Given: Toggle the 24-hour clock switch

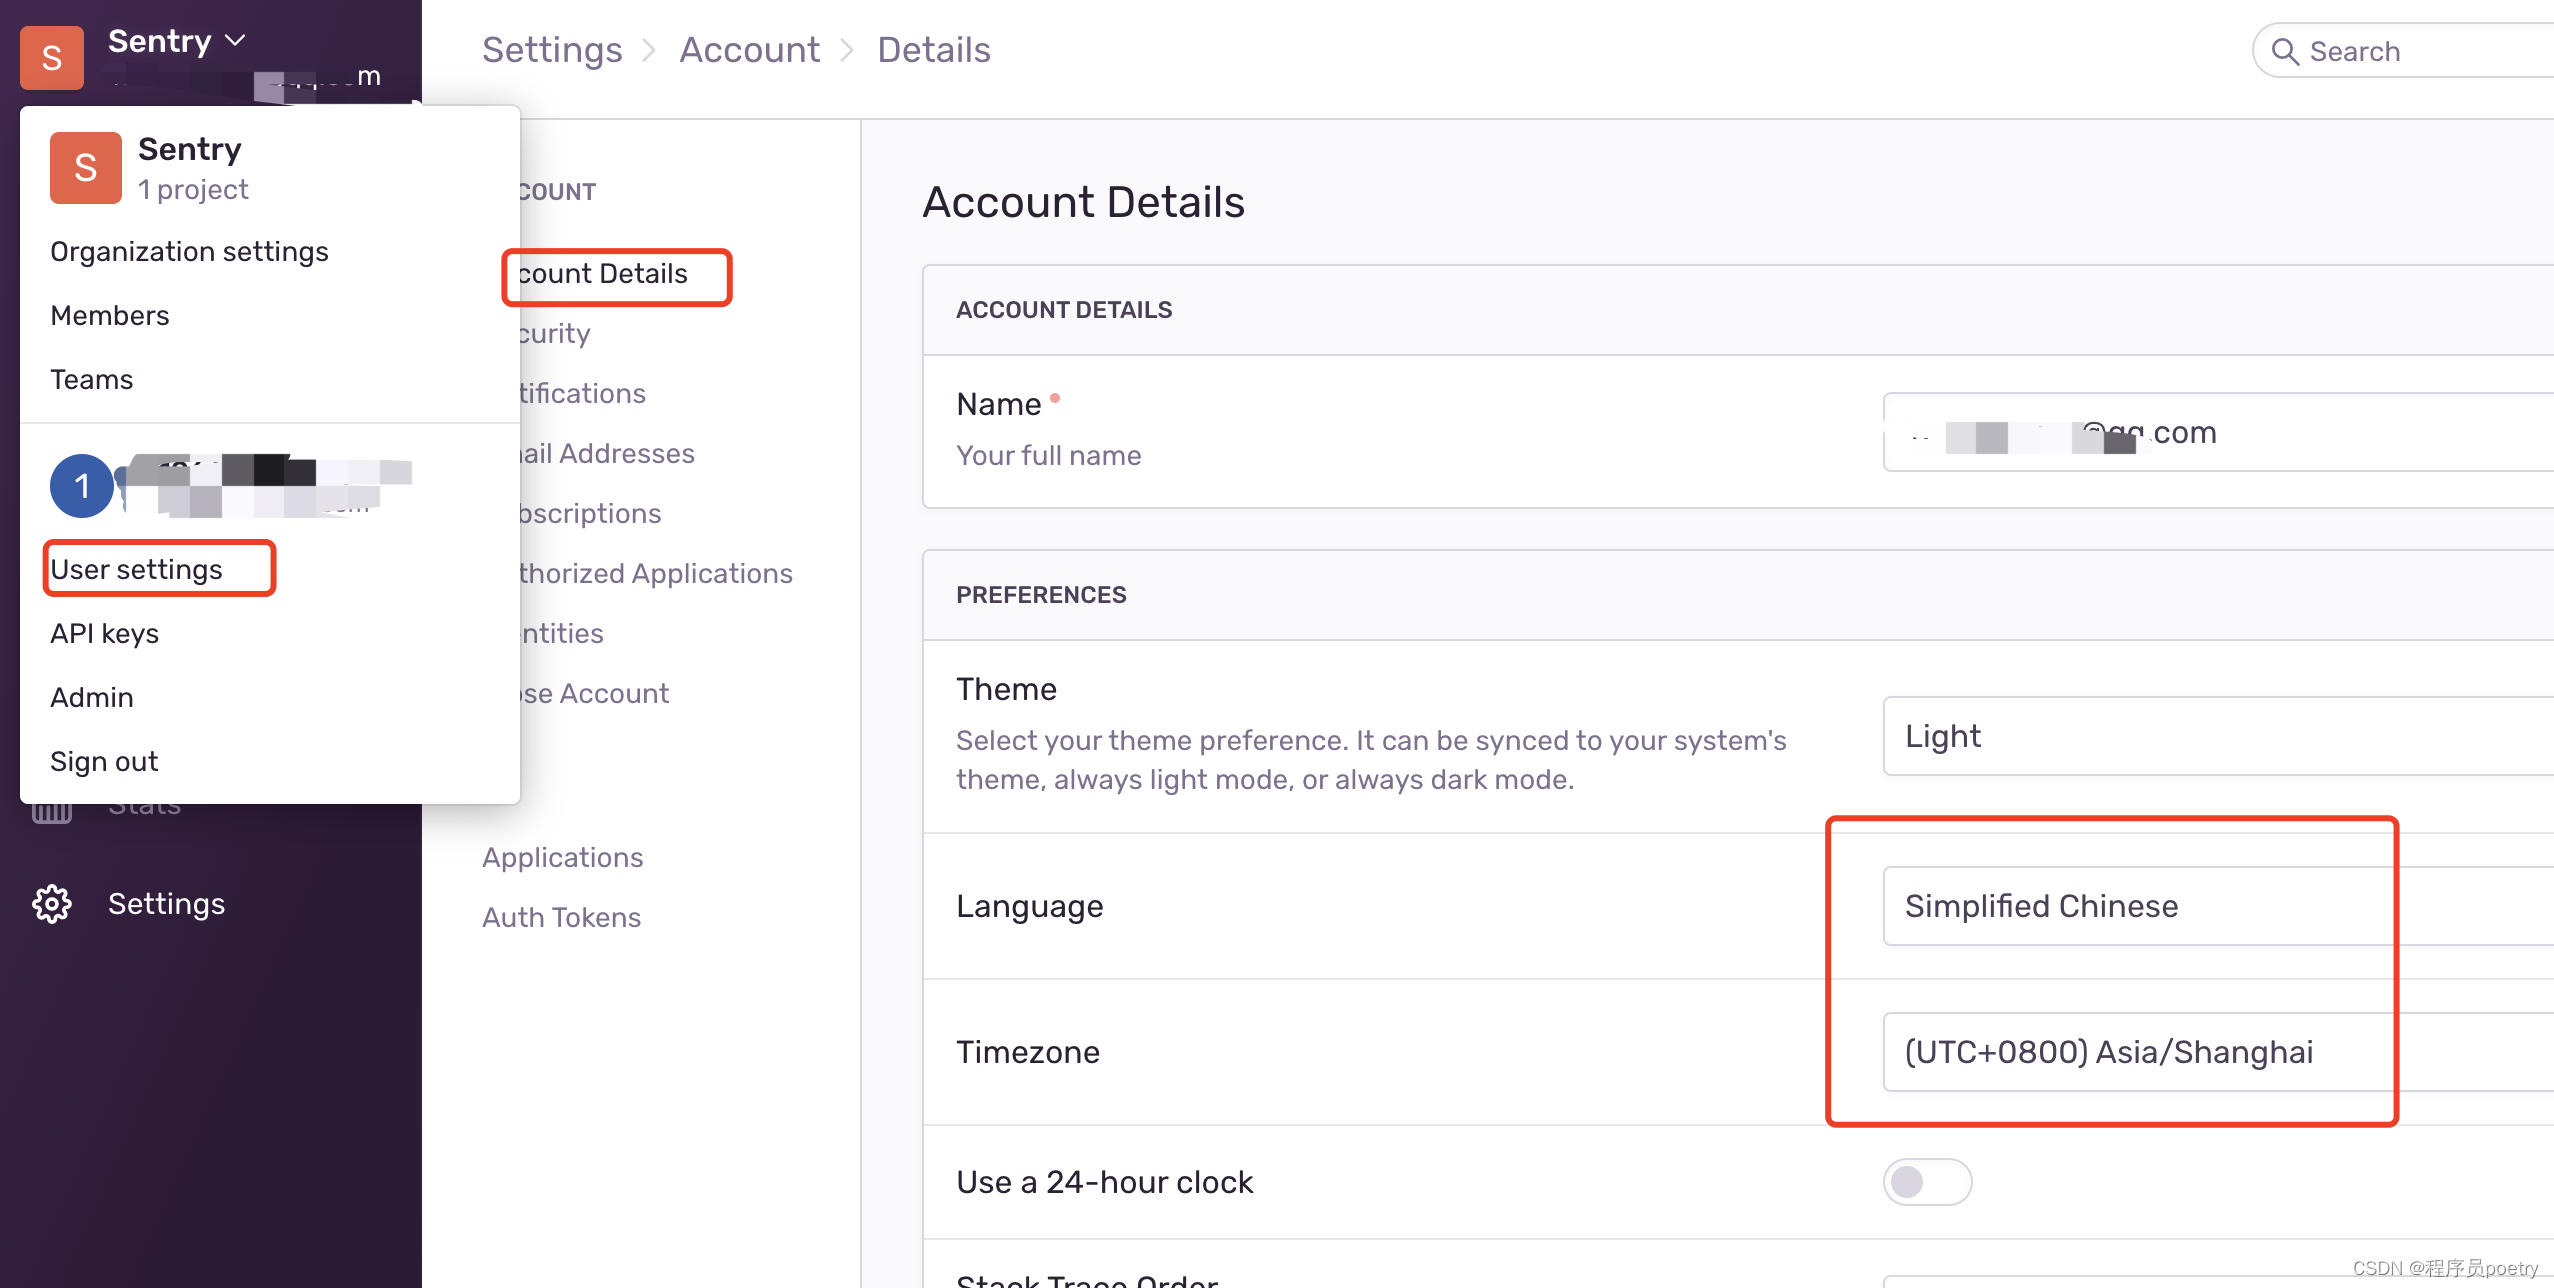Looking at the screenshot, I should [x=1926, y=1182].
